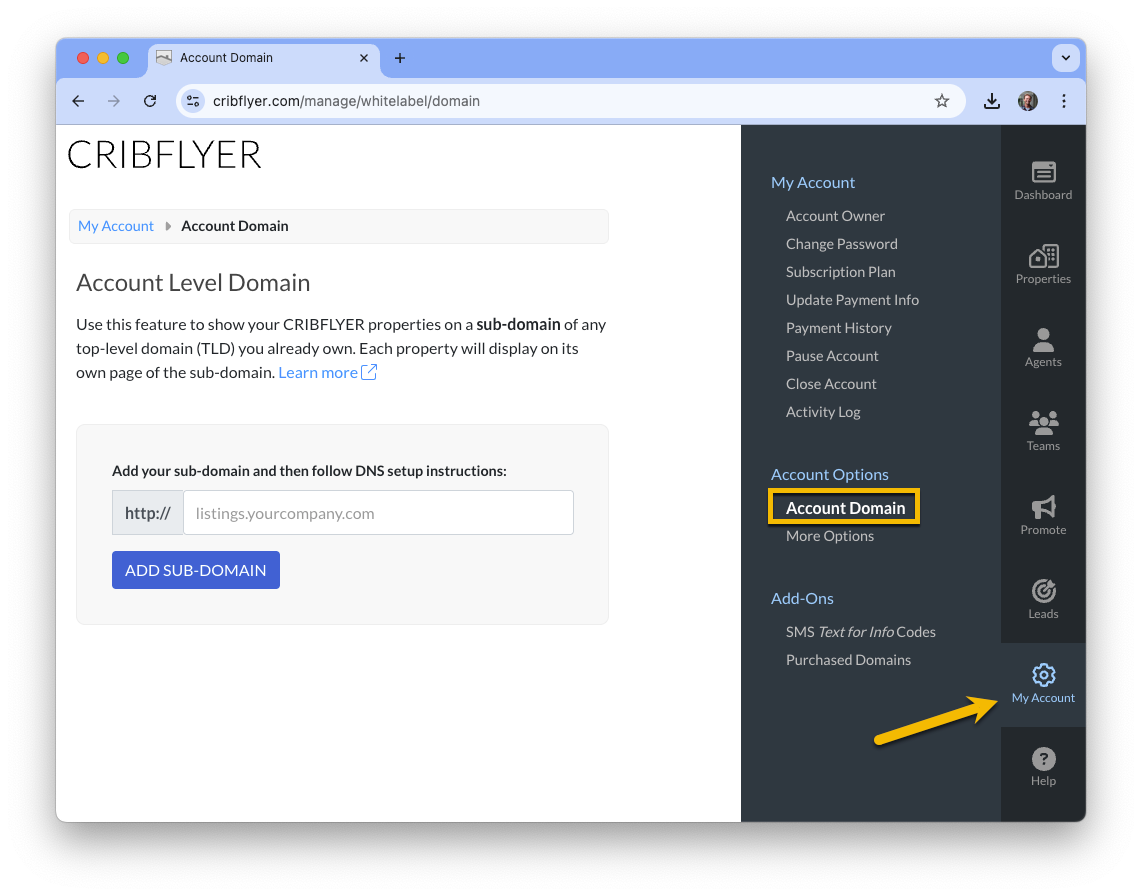The height and width of the screenshot is (896, 1142).
Task: Open a new browser tab
Action: point(399,58)
